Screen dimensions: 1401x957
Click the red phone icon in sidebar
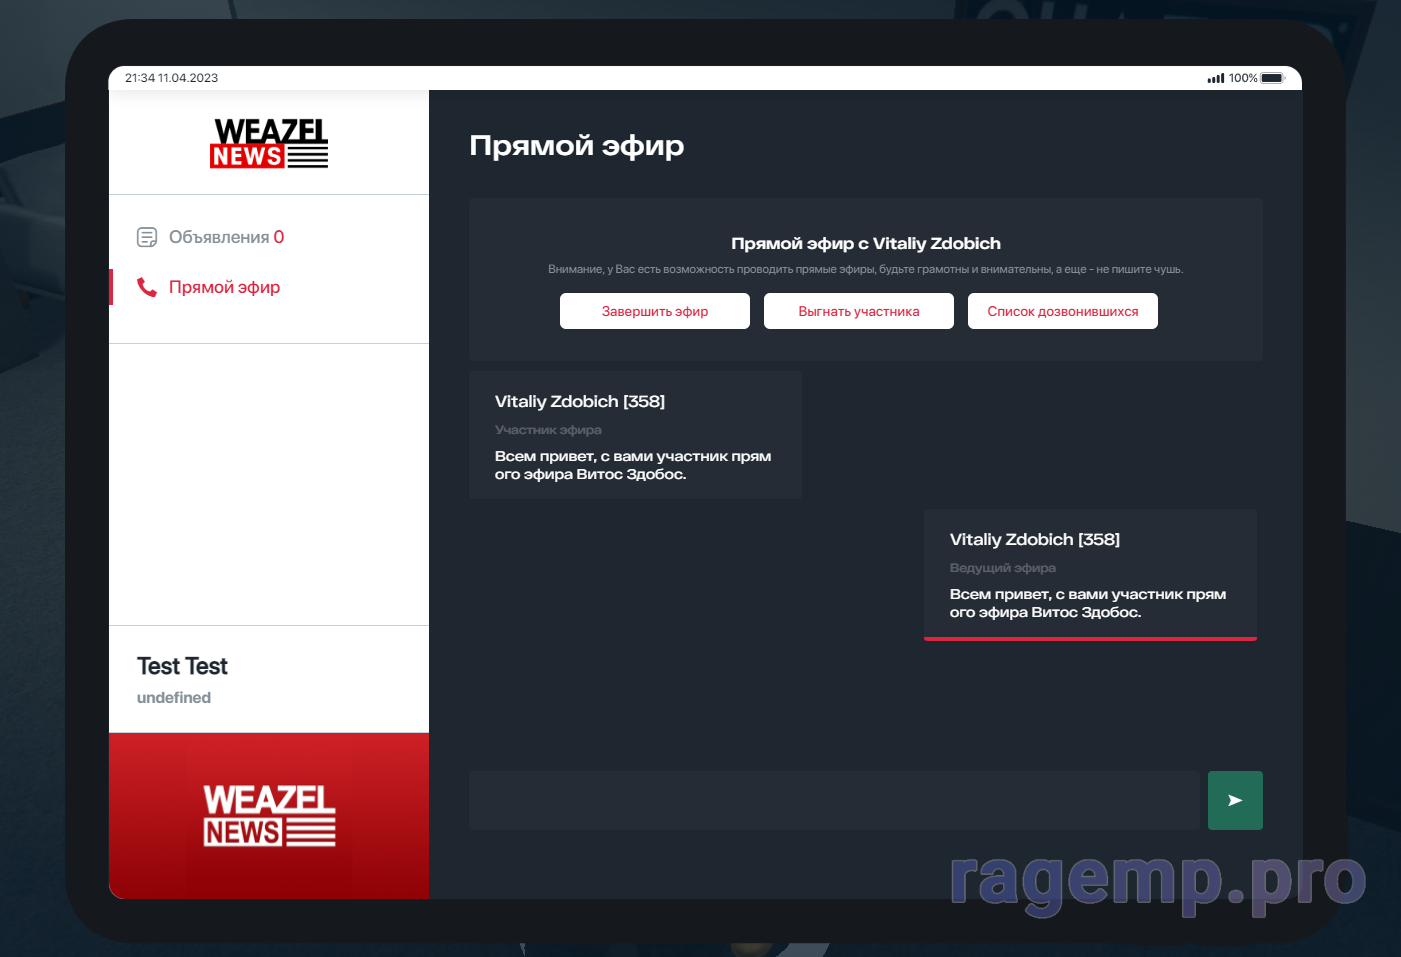(x=147, y=287)
